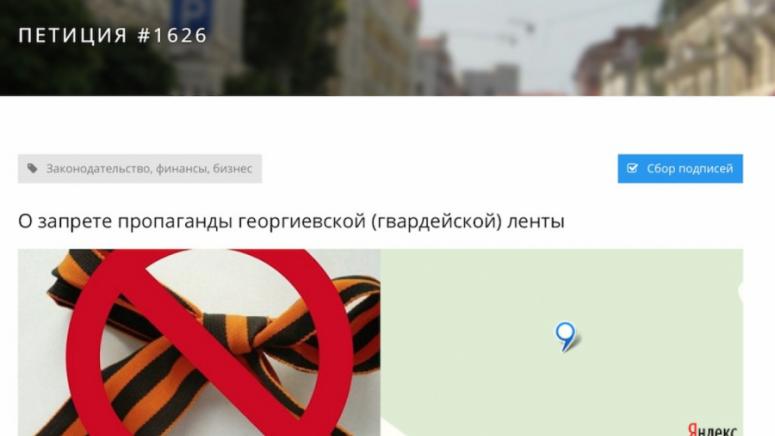
Task: Open the orange-black ribbon knot picture
Action: click(199, 343)
